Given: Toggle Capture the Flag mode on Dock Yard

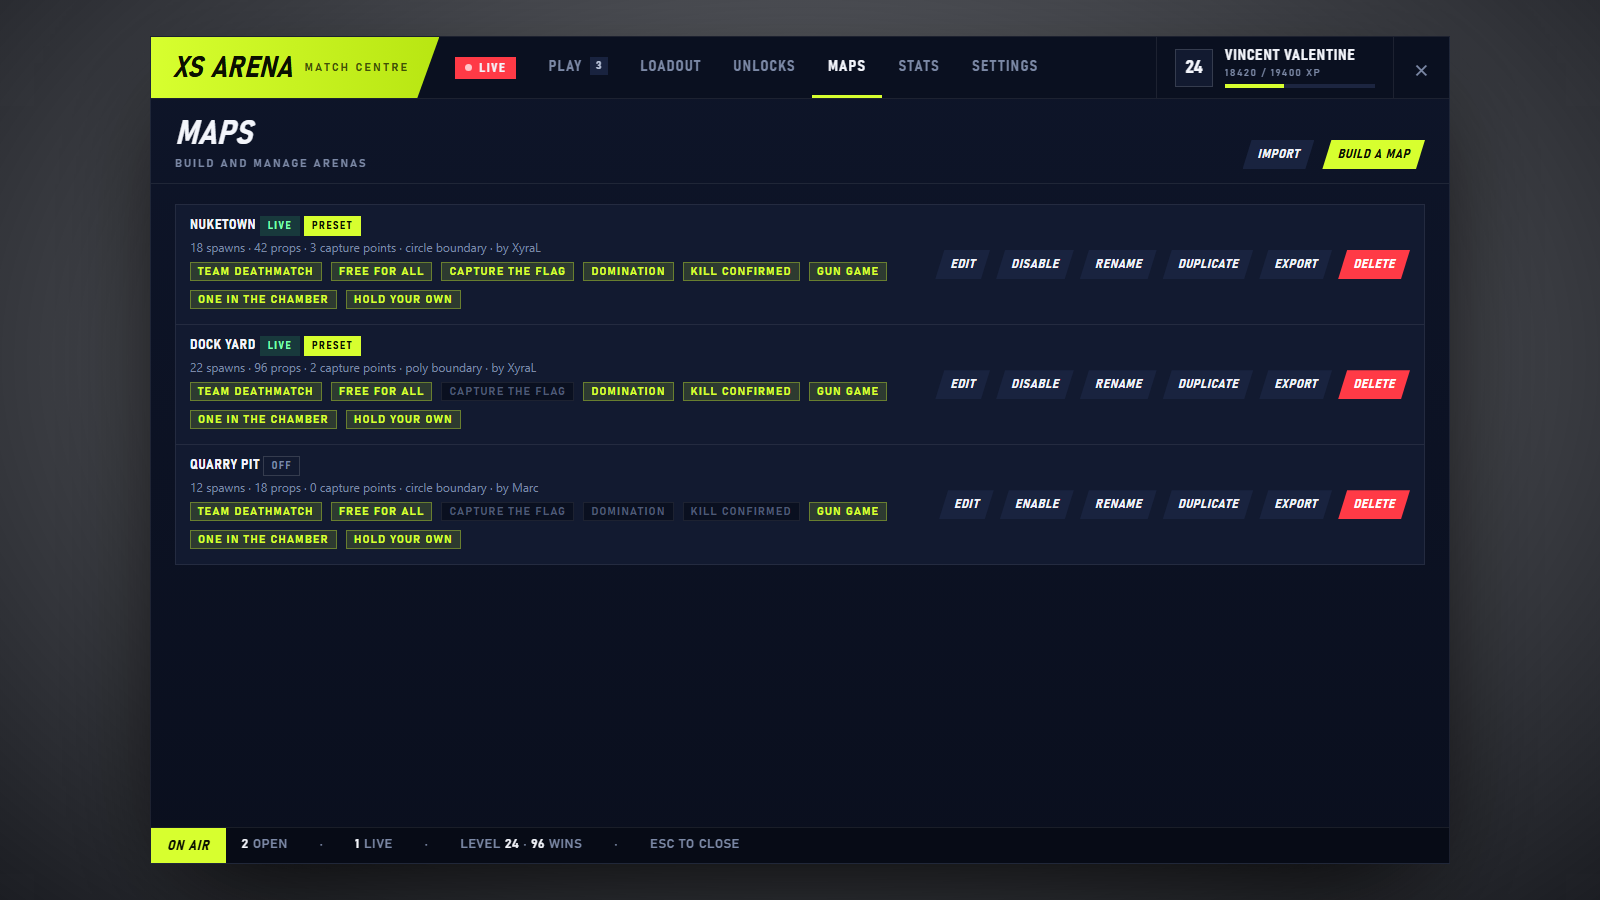Looking at the screenshot, I should click(507, 391).
